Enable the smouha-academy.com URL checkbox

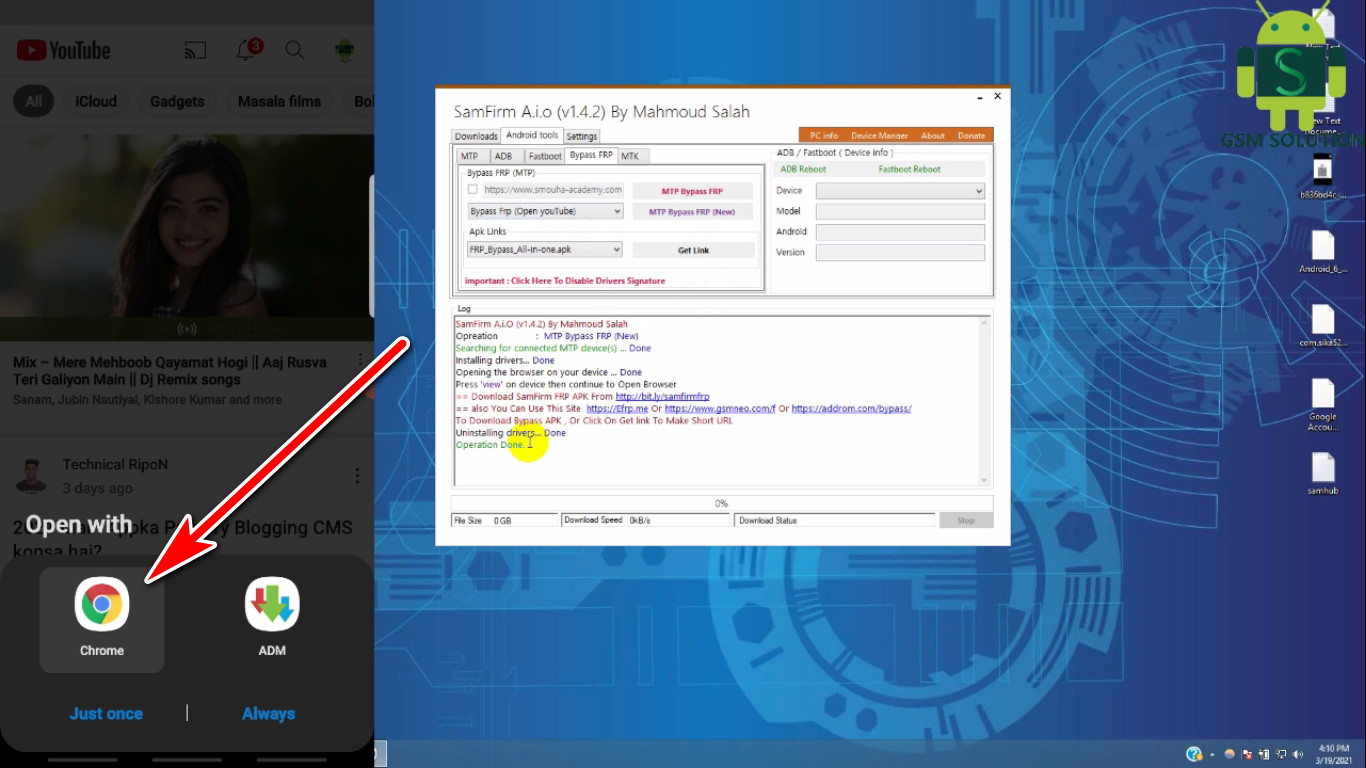471,188
